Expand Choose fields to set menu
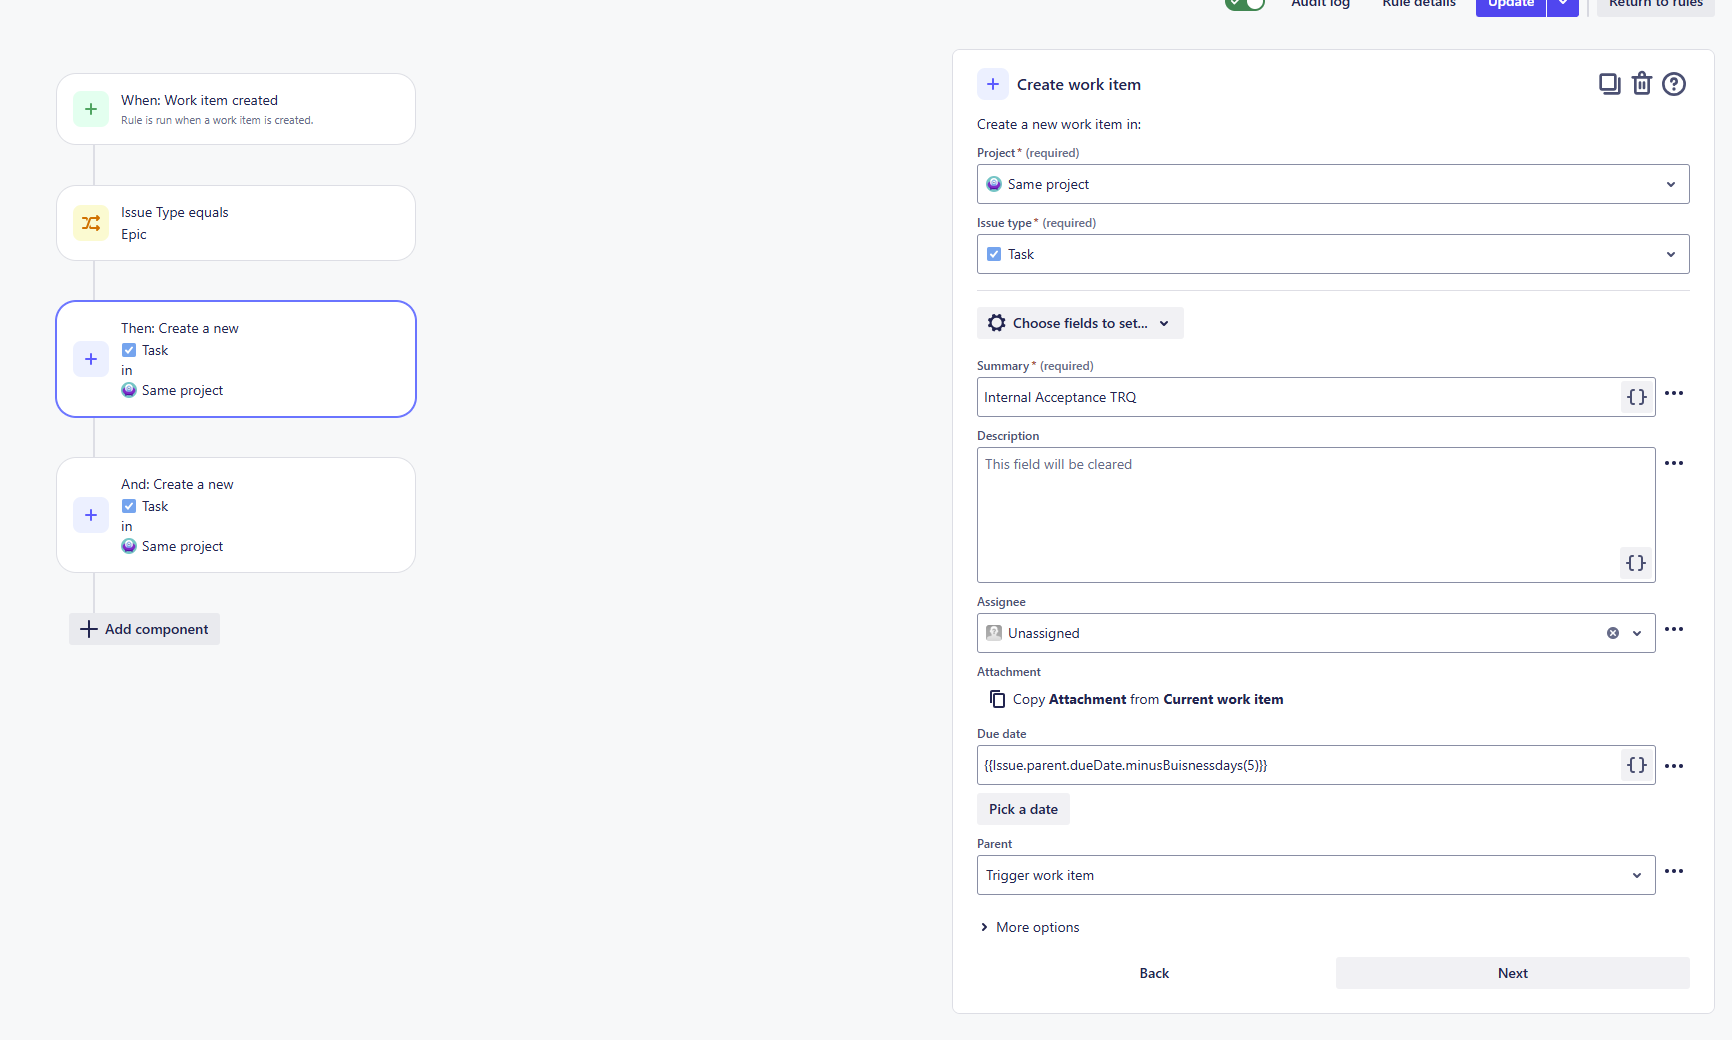 1080,323
